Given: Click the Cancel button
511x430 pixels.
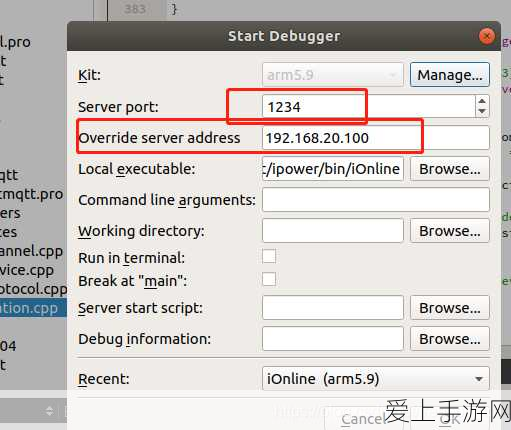Looking at the screenshot, I should [363, 419].
